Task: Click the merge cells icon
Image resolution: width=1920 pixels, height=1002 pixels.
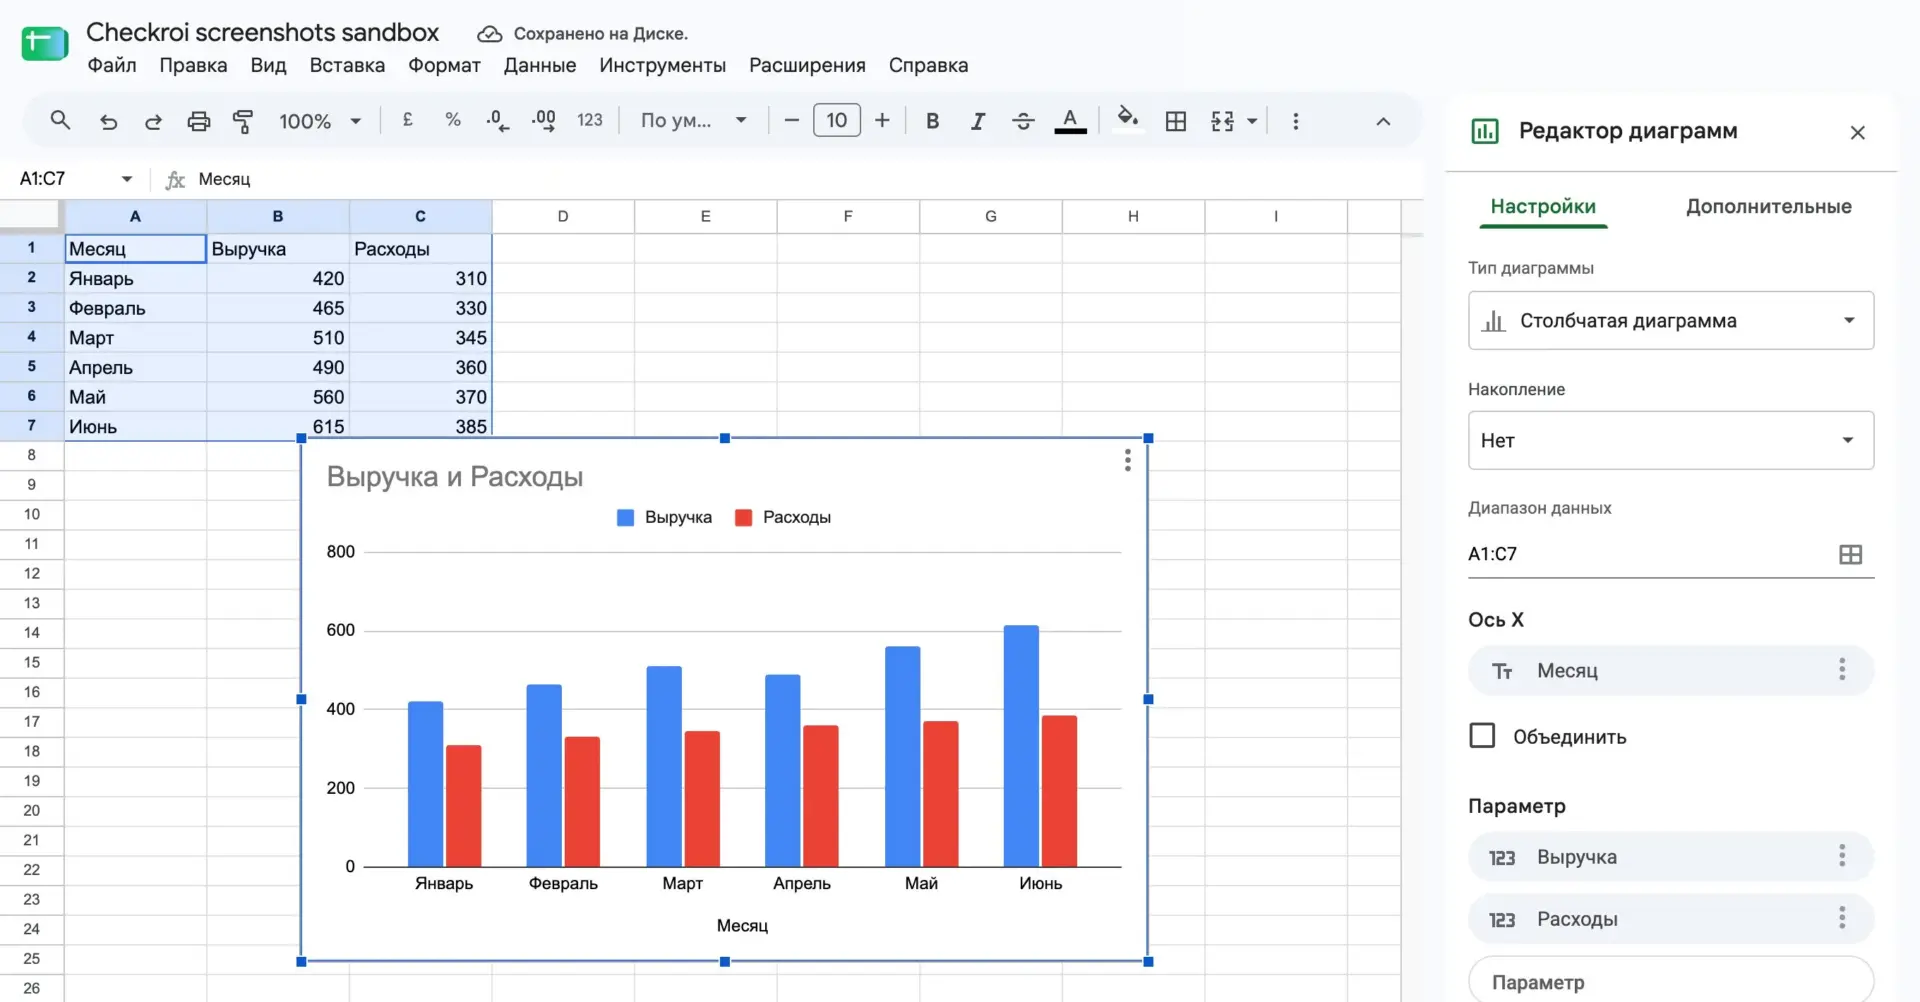Action: point(1222,121)
